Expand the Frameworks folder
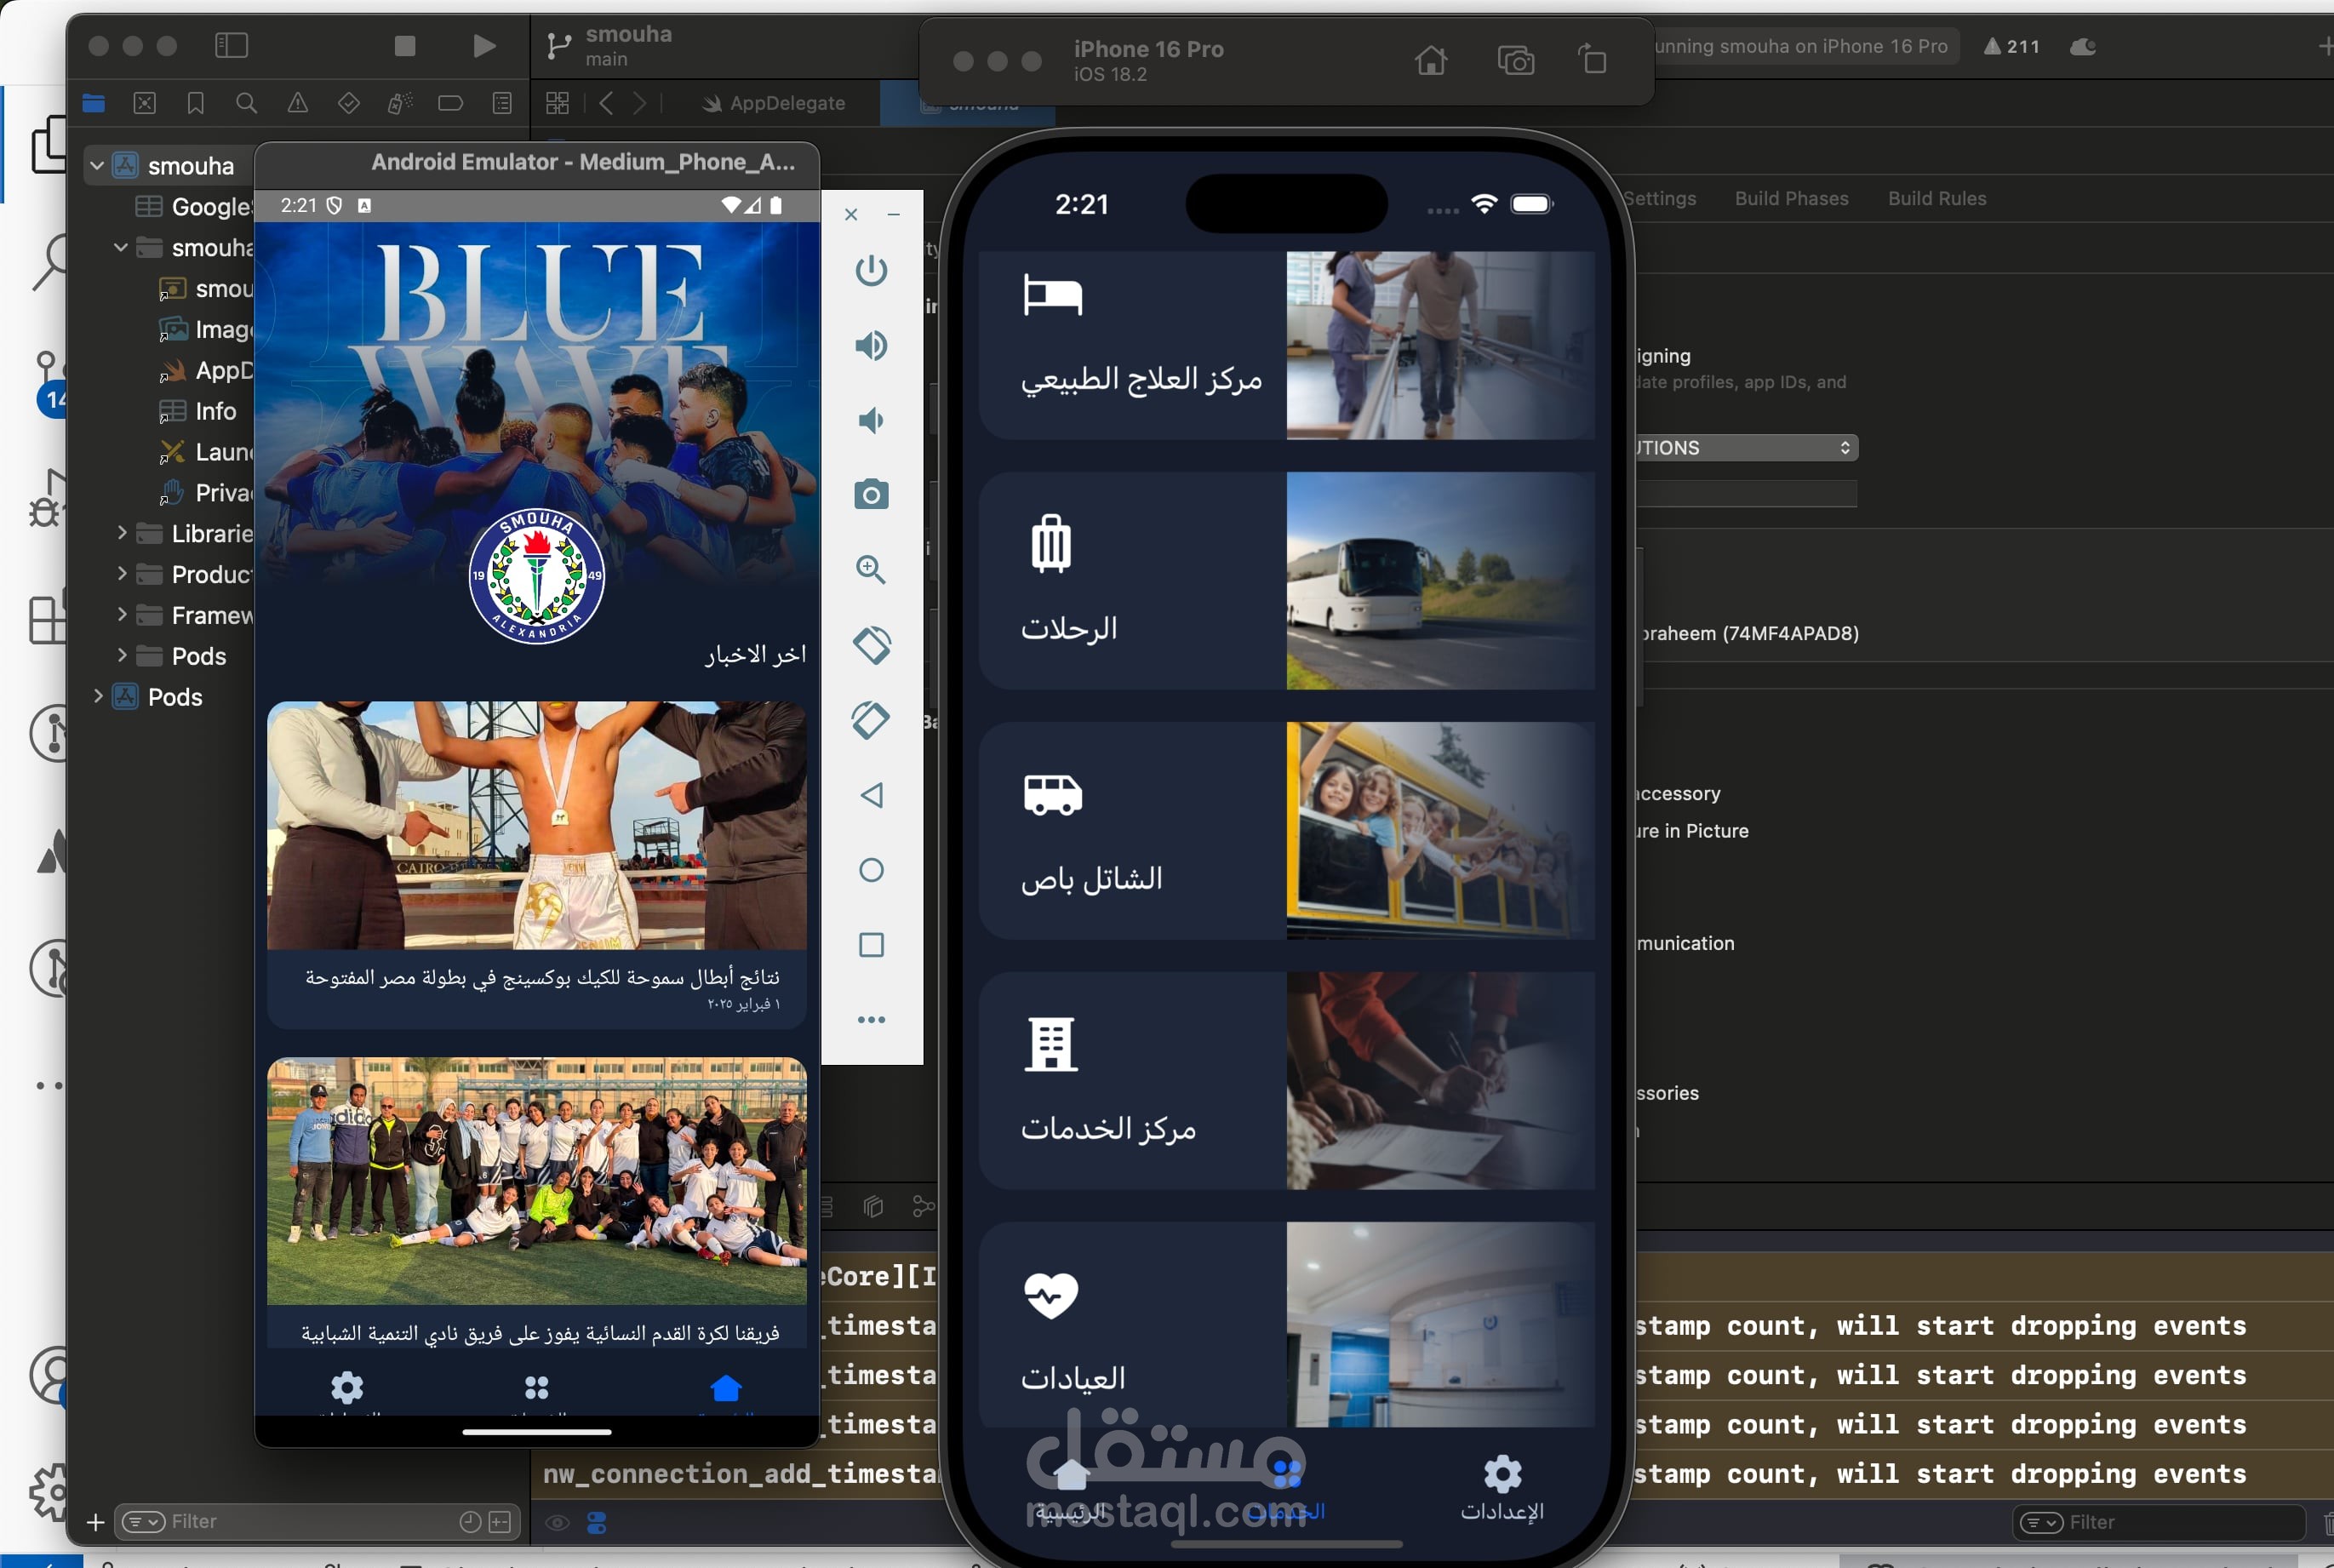The height and width of the screenshot is (1568, 2334). [x=121, y=615]
